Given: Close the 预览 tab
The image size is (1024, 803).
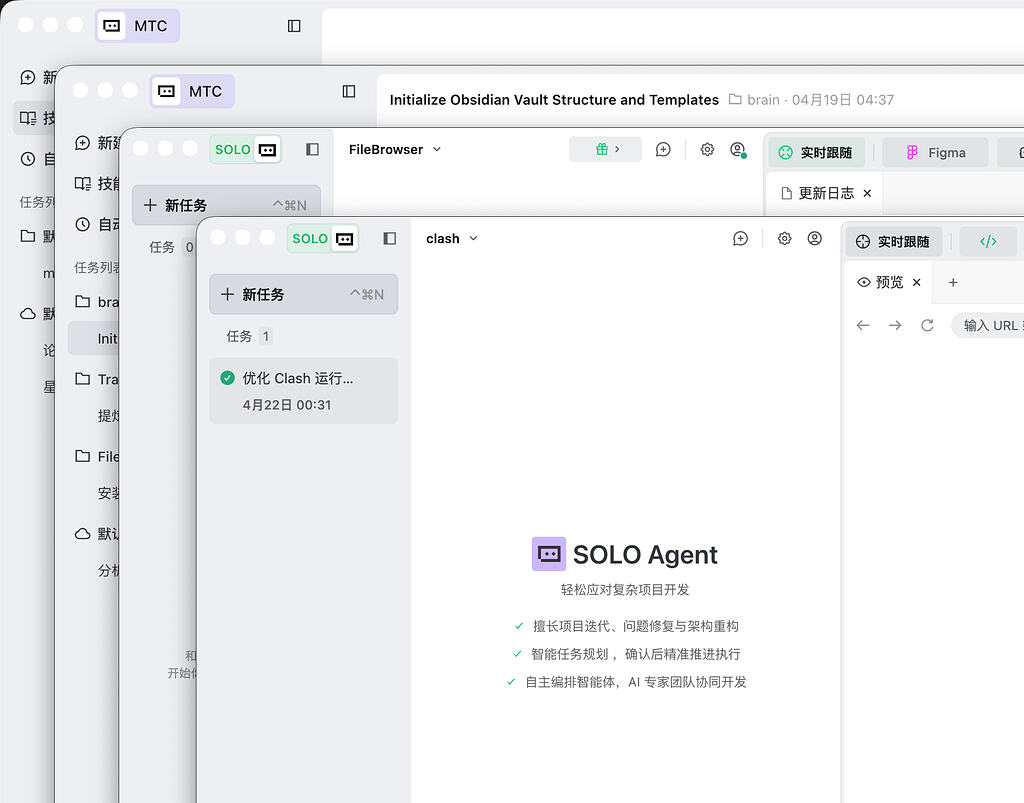Looking at the screenshot, I should pos(917,282).
